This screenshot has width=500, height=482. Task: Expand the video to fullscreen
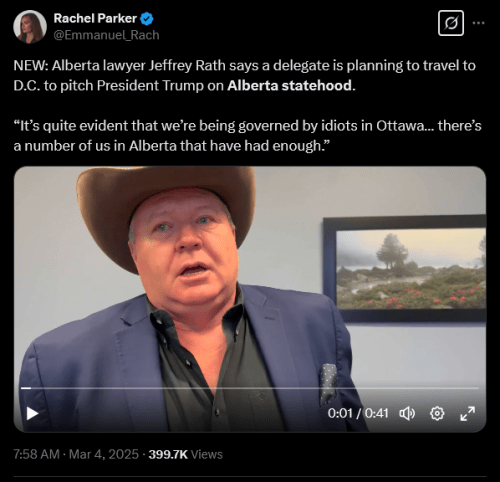[467, 414]
